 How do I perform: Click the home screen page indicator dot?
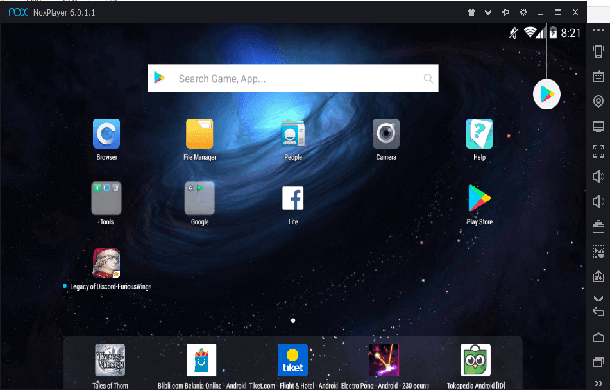[x=293, y=321]
